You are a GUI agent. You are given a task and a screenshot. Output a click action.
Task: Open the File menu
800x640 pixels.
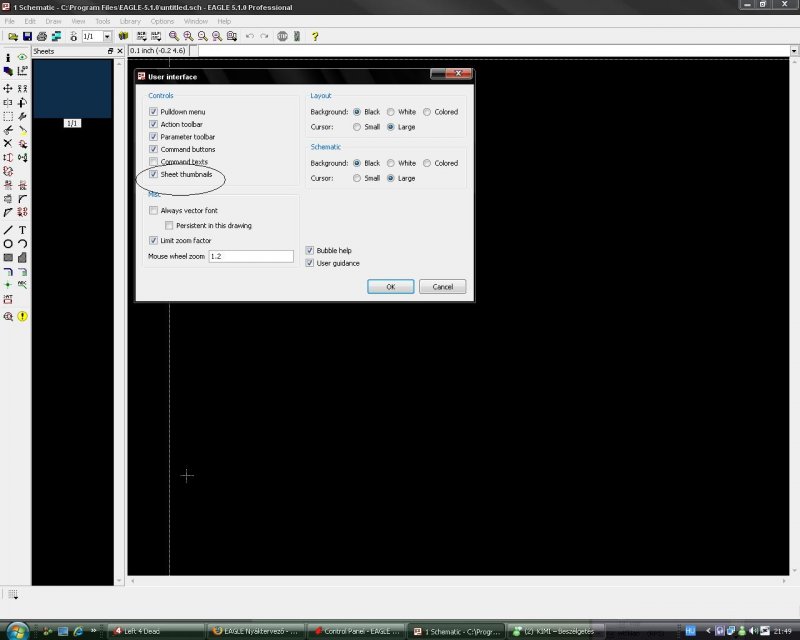point(10,21)
